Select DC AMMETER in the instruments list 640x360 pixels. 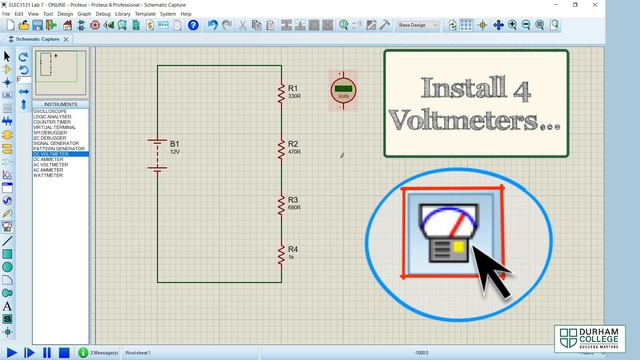(60, 159)
